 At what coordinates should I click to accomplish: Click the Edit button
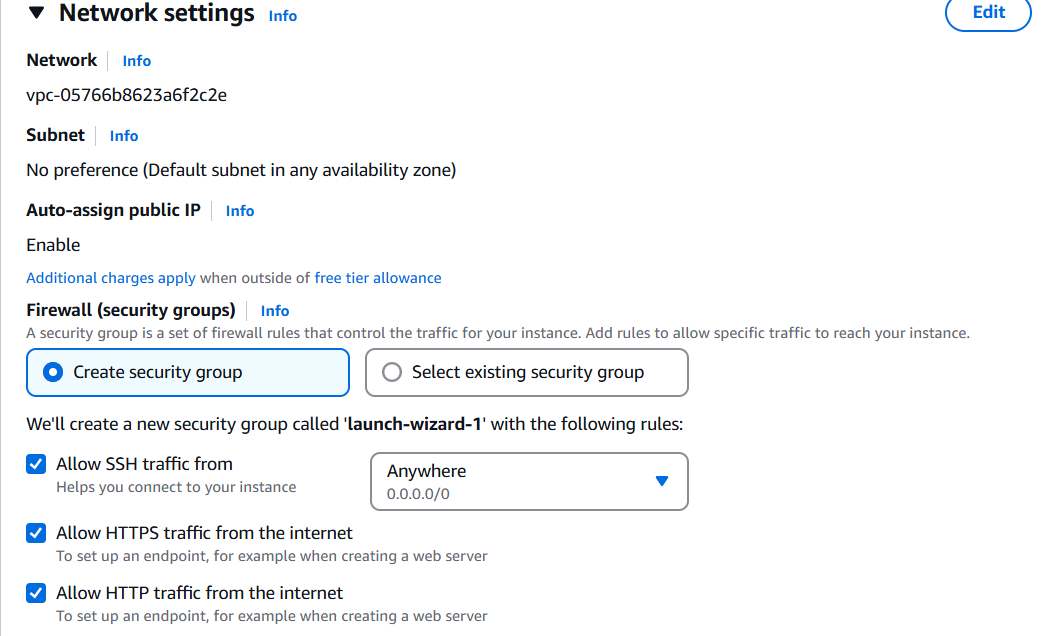point(988,12)
